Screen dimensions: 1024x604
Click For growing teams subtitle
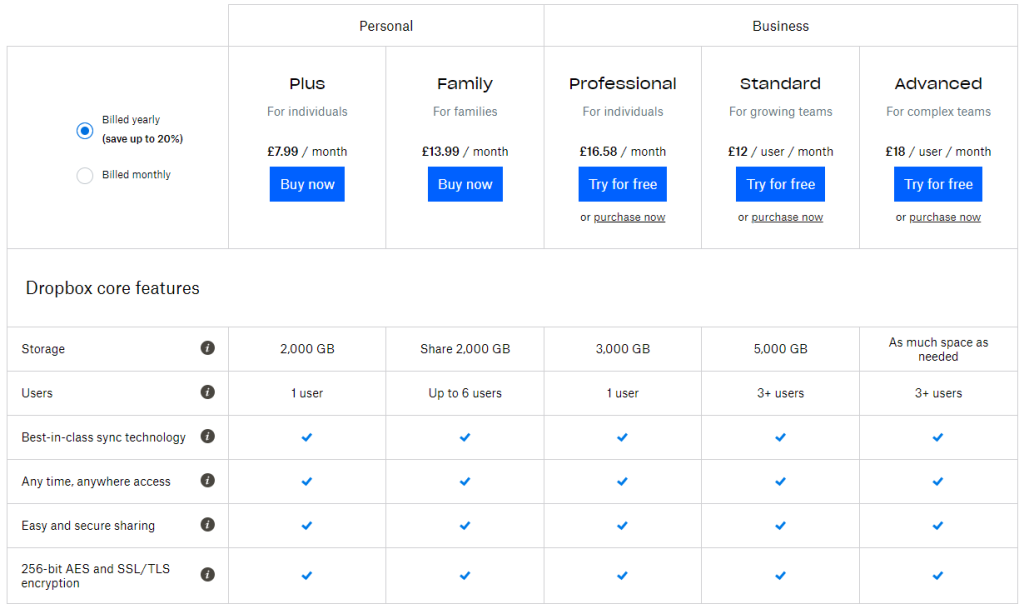click(780, 112)
